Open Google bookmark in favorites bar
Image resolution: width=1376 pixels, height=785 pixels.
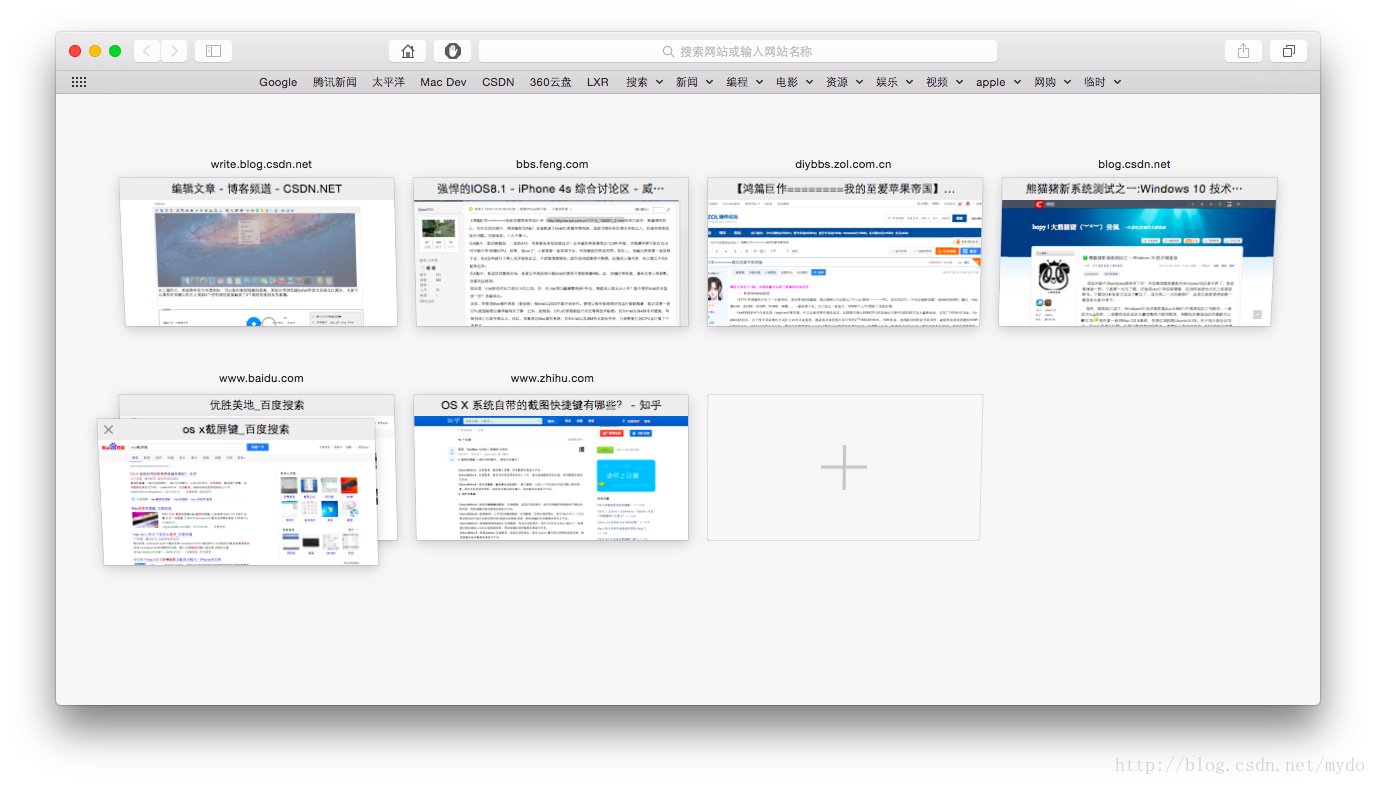click(x=278, y=82)
